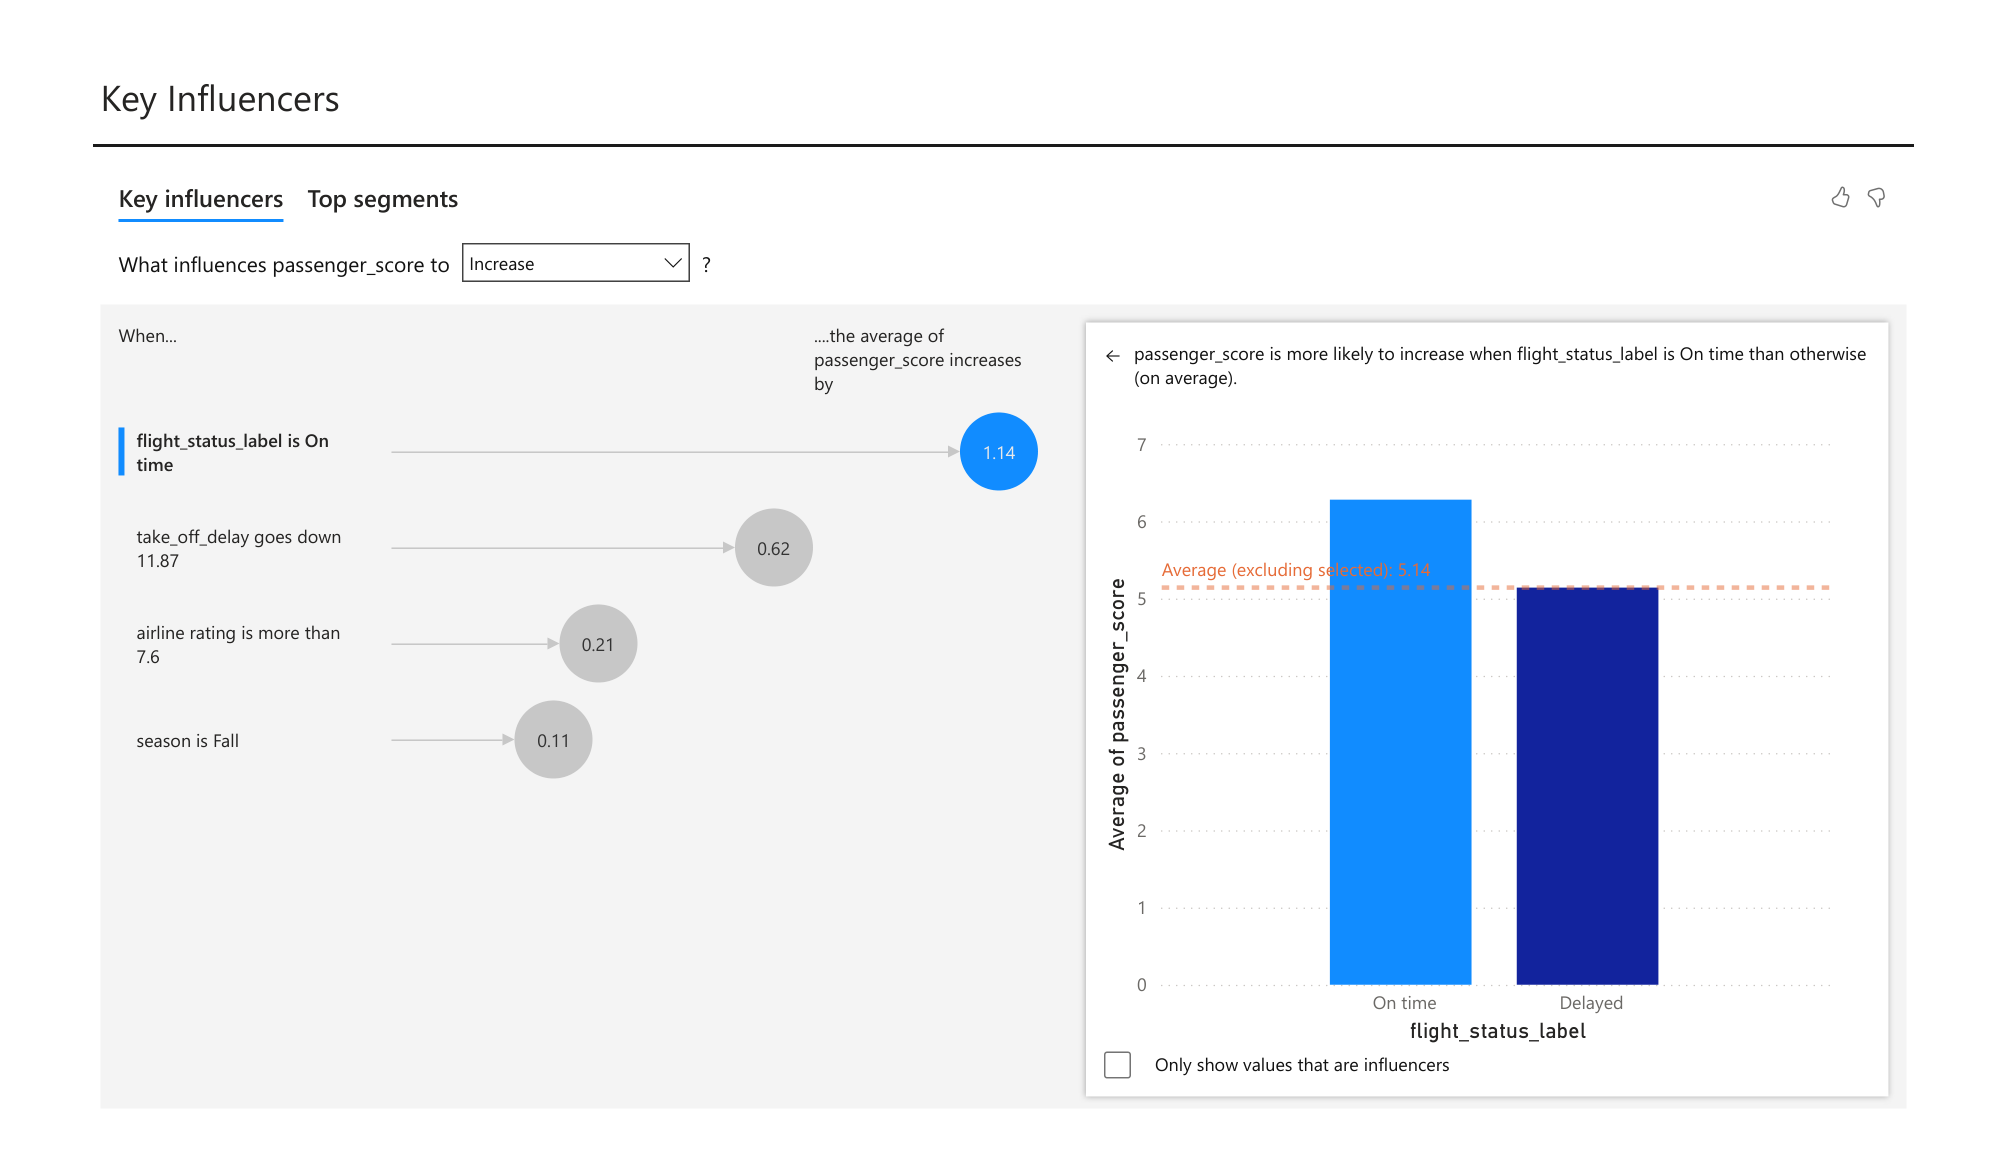Click the thumbs down feedback icon
Image resolution: width=1992 pixels, height=1152 pixels.
(1876, 198)
